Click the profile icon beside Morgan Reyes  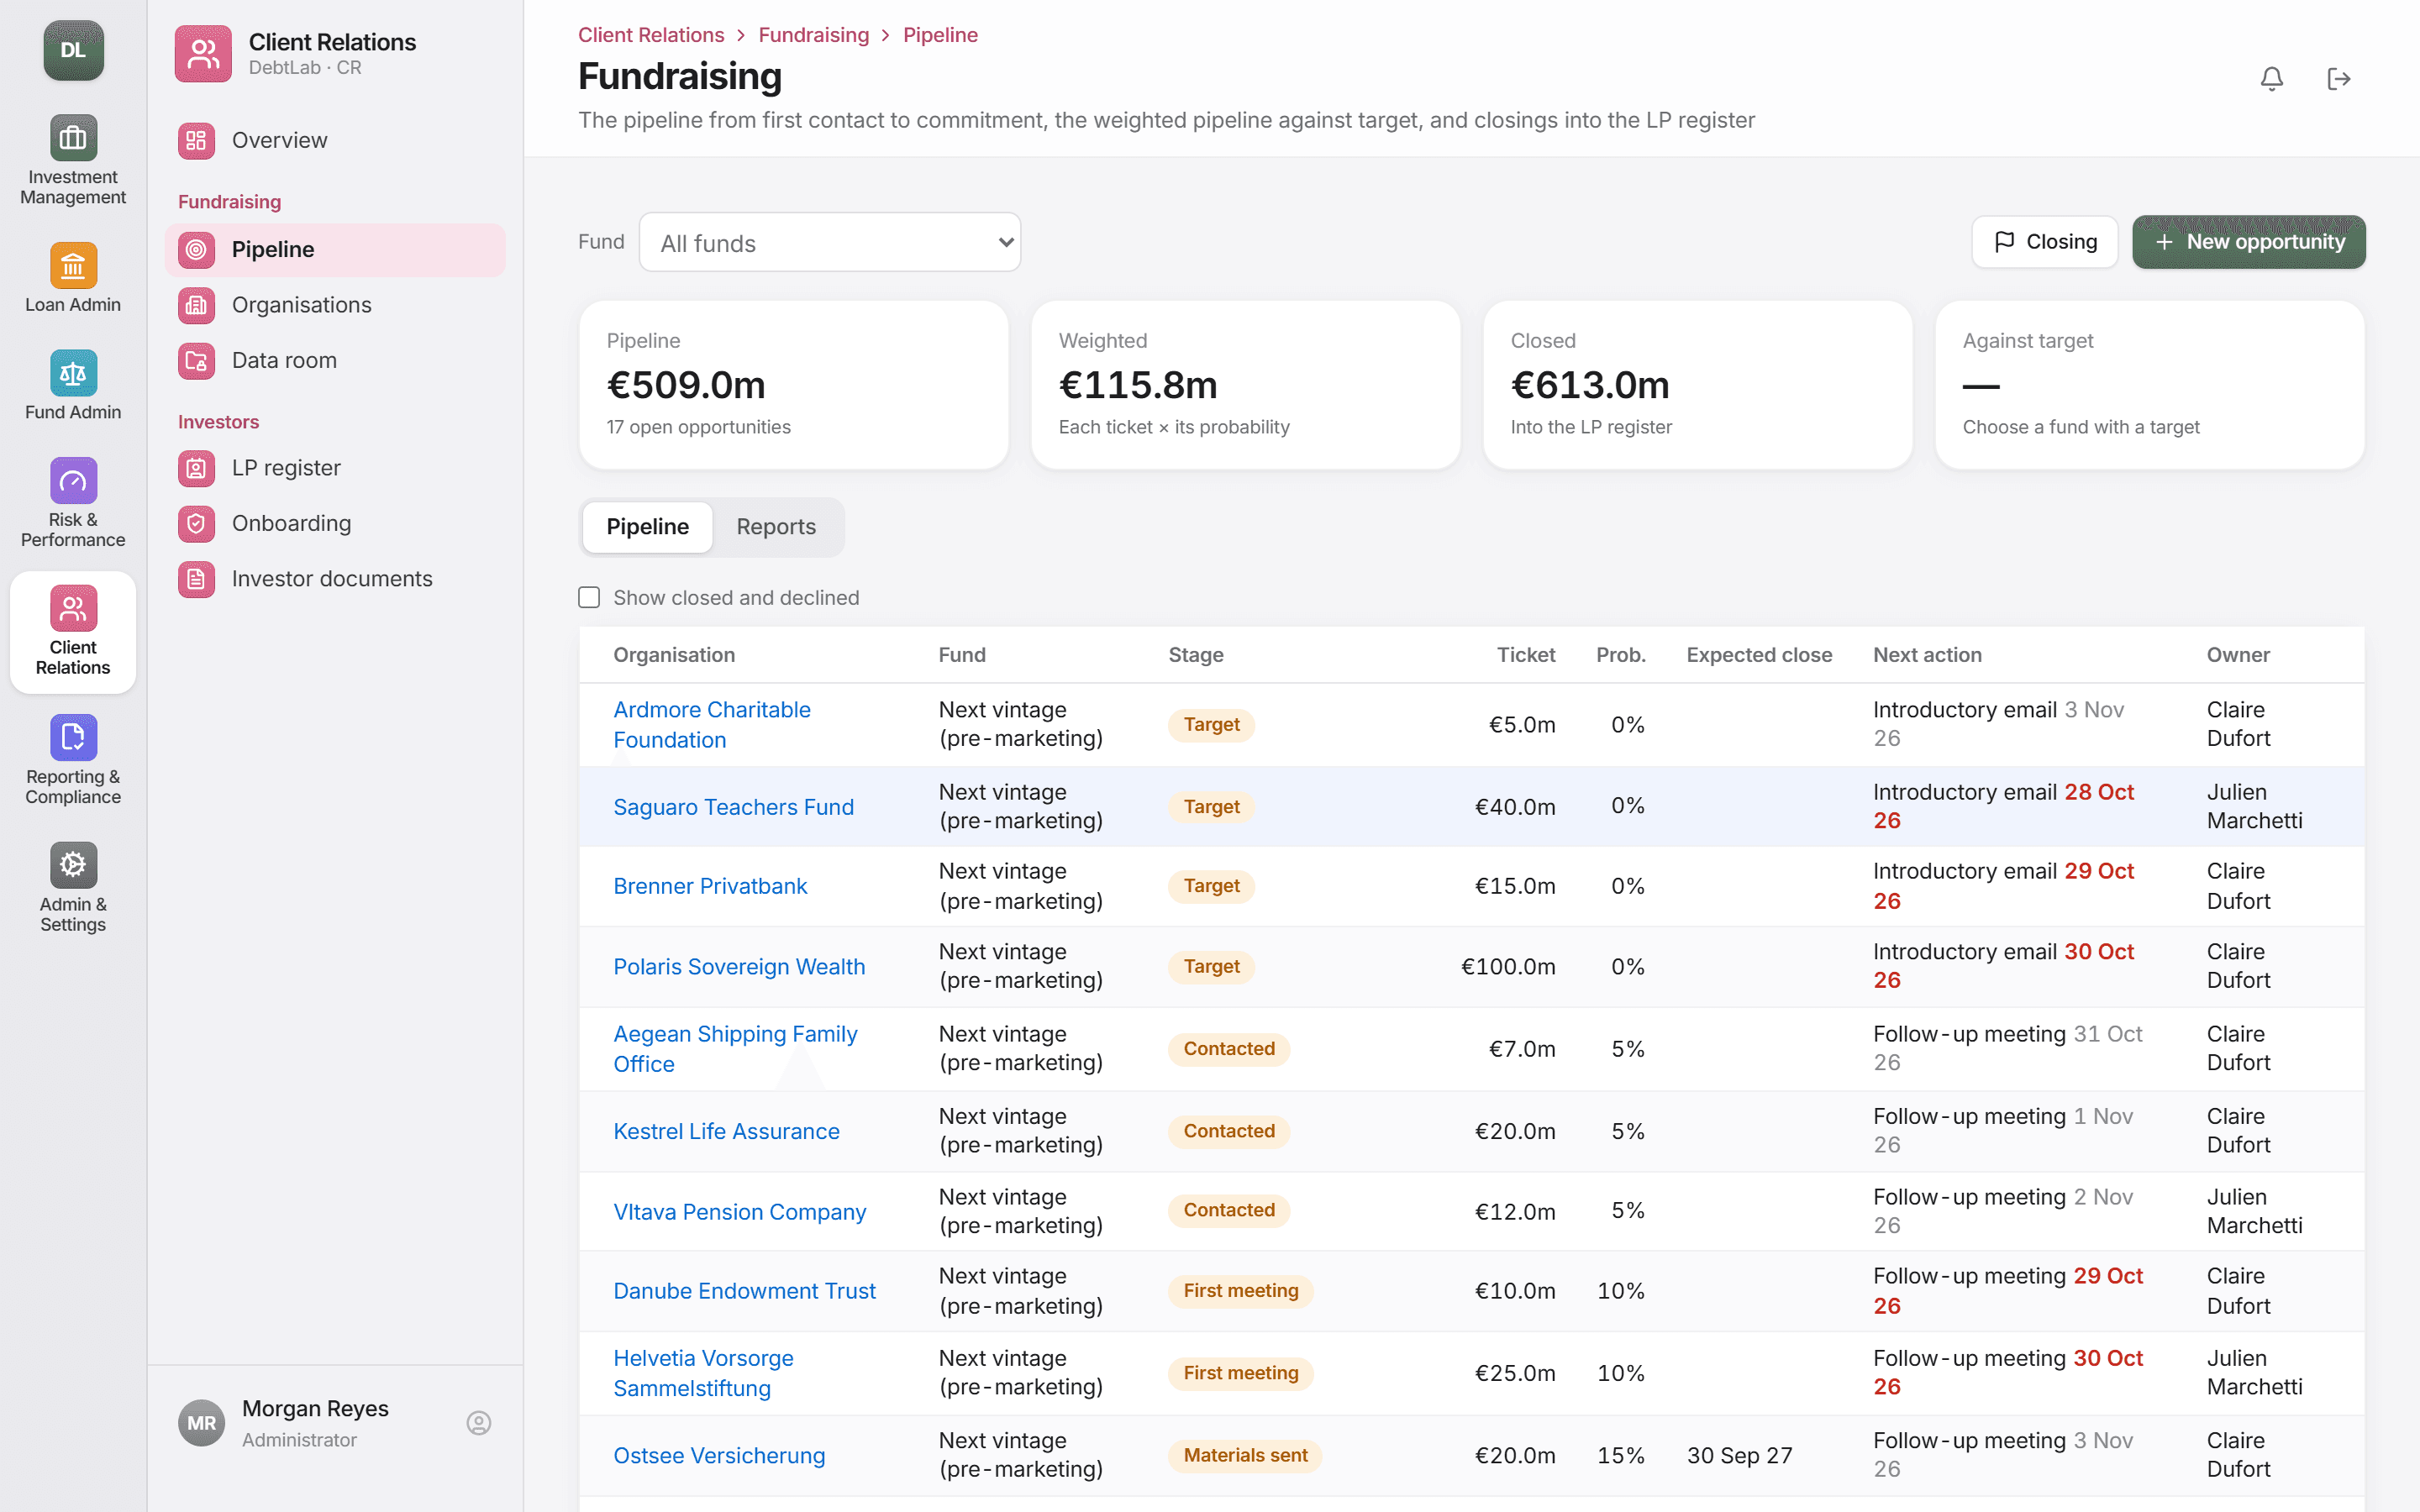pos(479,1422)
